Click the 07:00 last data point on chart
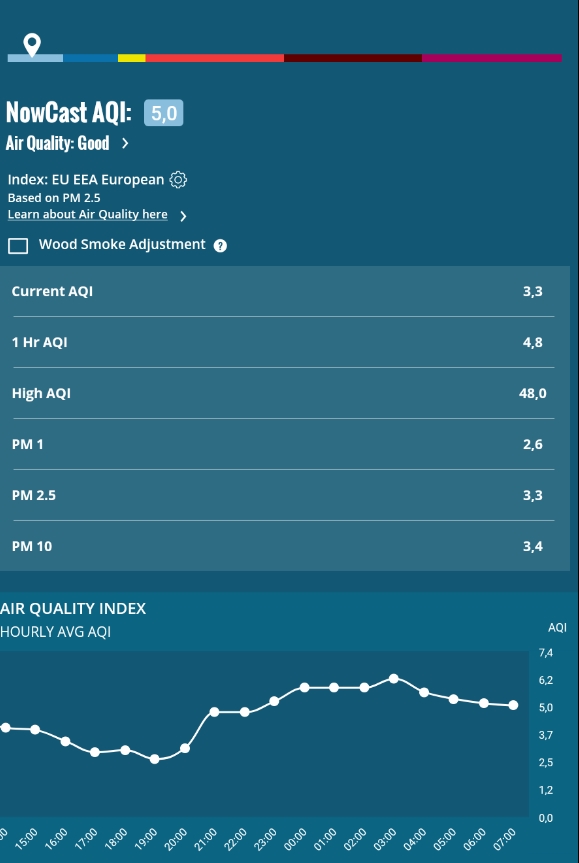 coord(513,705)
